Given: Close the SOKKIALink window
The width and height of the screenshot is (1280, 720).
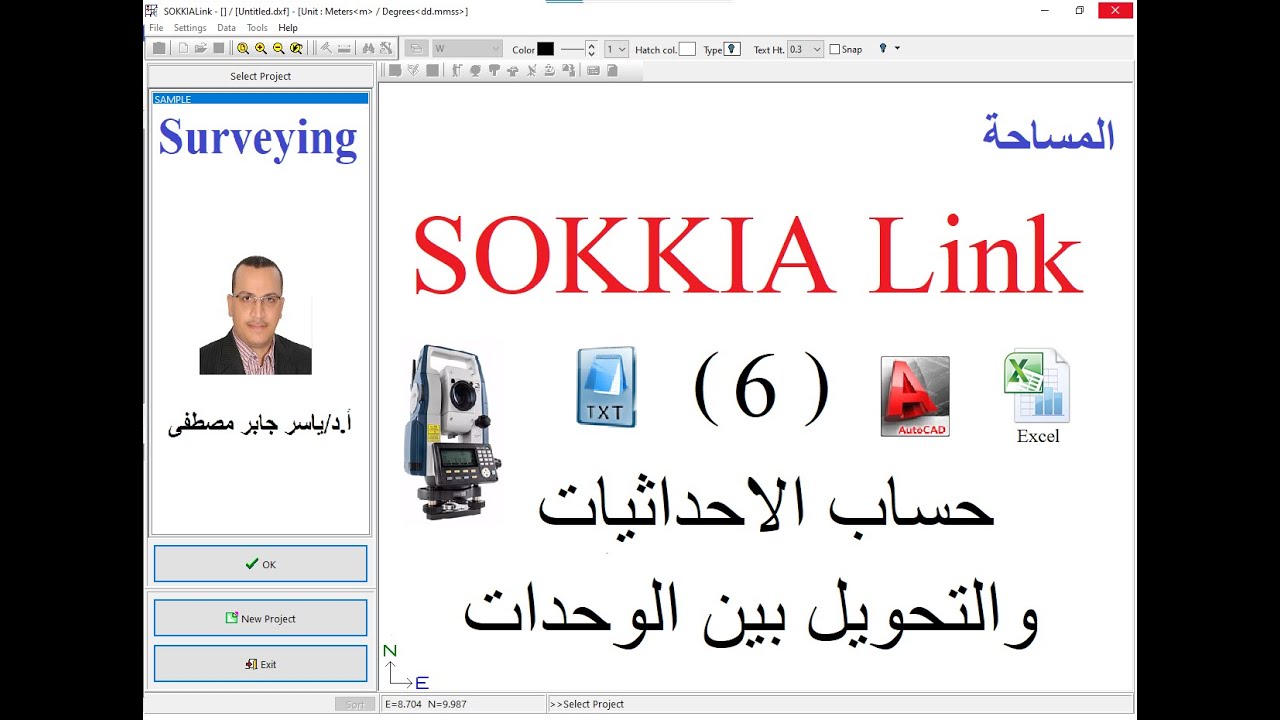Looking at the screenshot, I should [x=1115, y=10].
